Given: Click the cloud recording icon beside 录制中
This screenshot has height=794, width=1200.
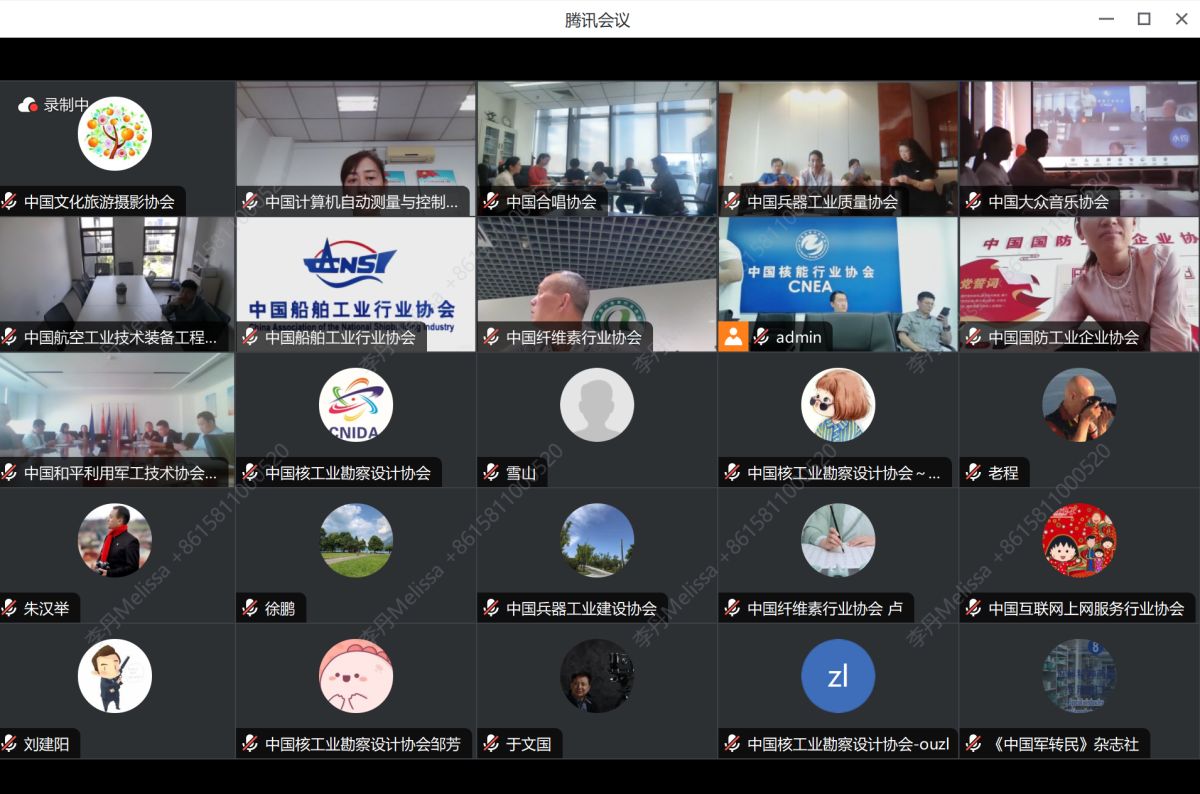Looking at the screenshot, I should (28, 105).
